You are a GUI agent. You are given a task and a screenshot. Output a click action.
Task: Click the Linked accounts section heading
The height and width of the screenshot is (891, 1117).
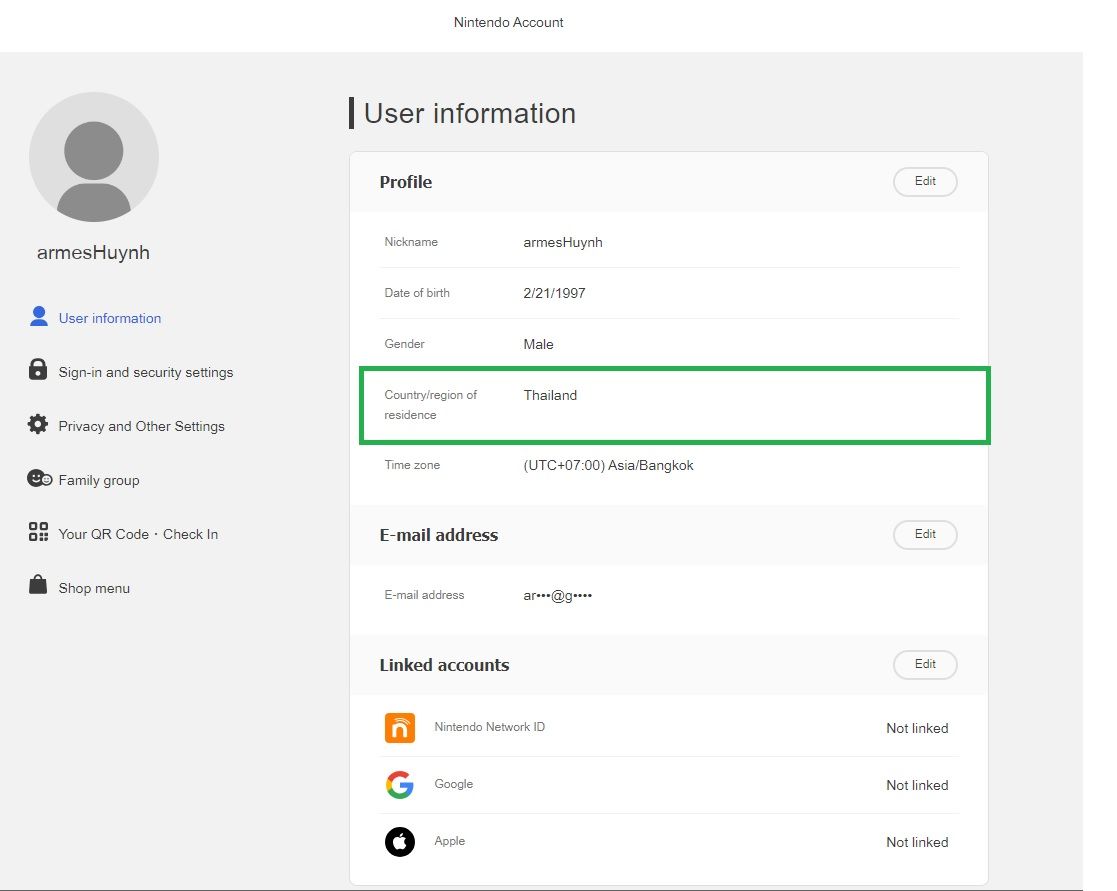point(445,665)
